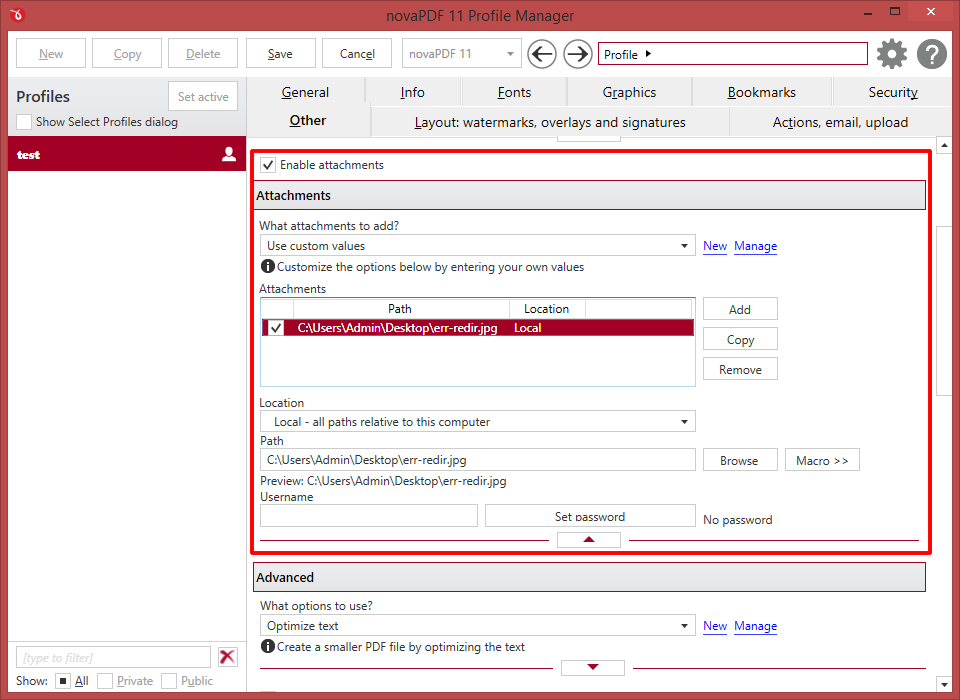This screenshot has width=960, height=700.
Task: Click the Attachments section header
Action: tap(589, 195)
